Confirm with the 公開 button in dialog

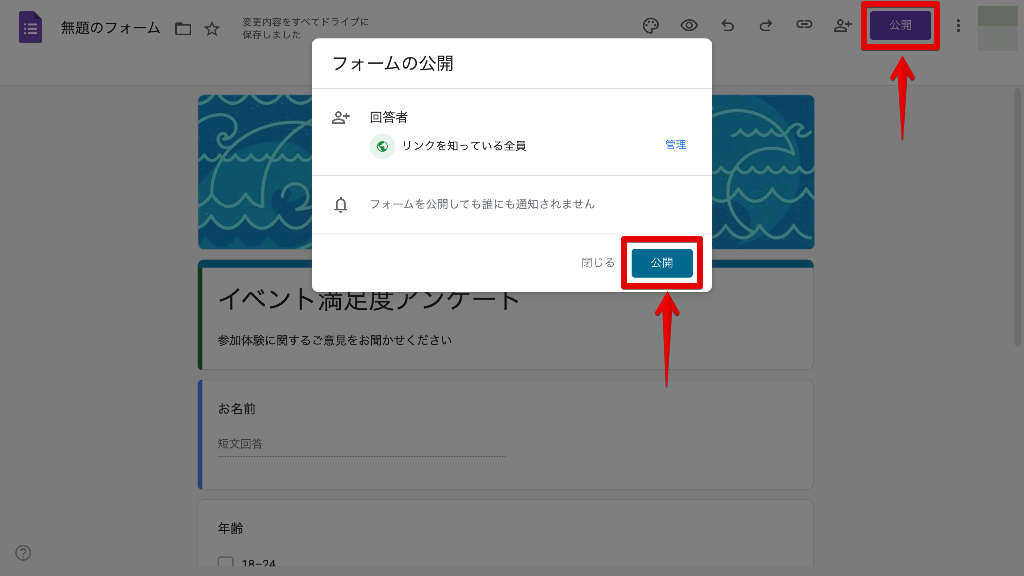(x=662, y=263)
